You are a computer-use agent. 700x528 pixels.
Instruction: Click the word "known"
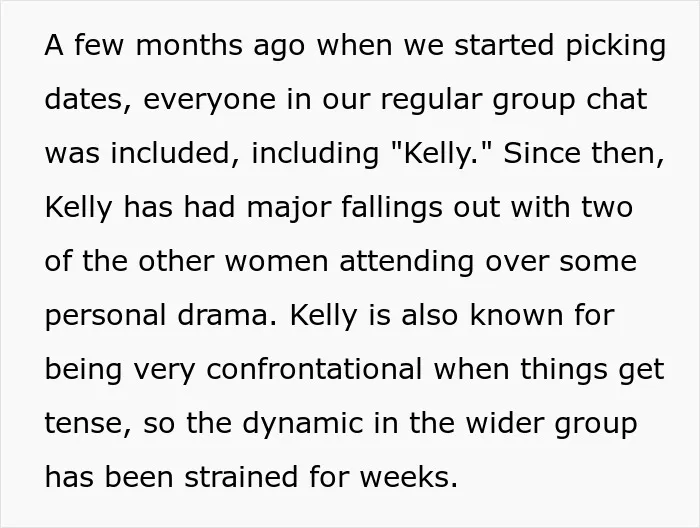[x=516, y=315]
